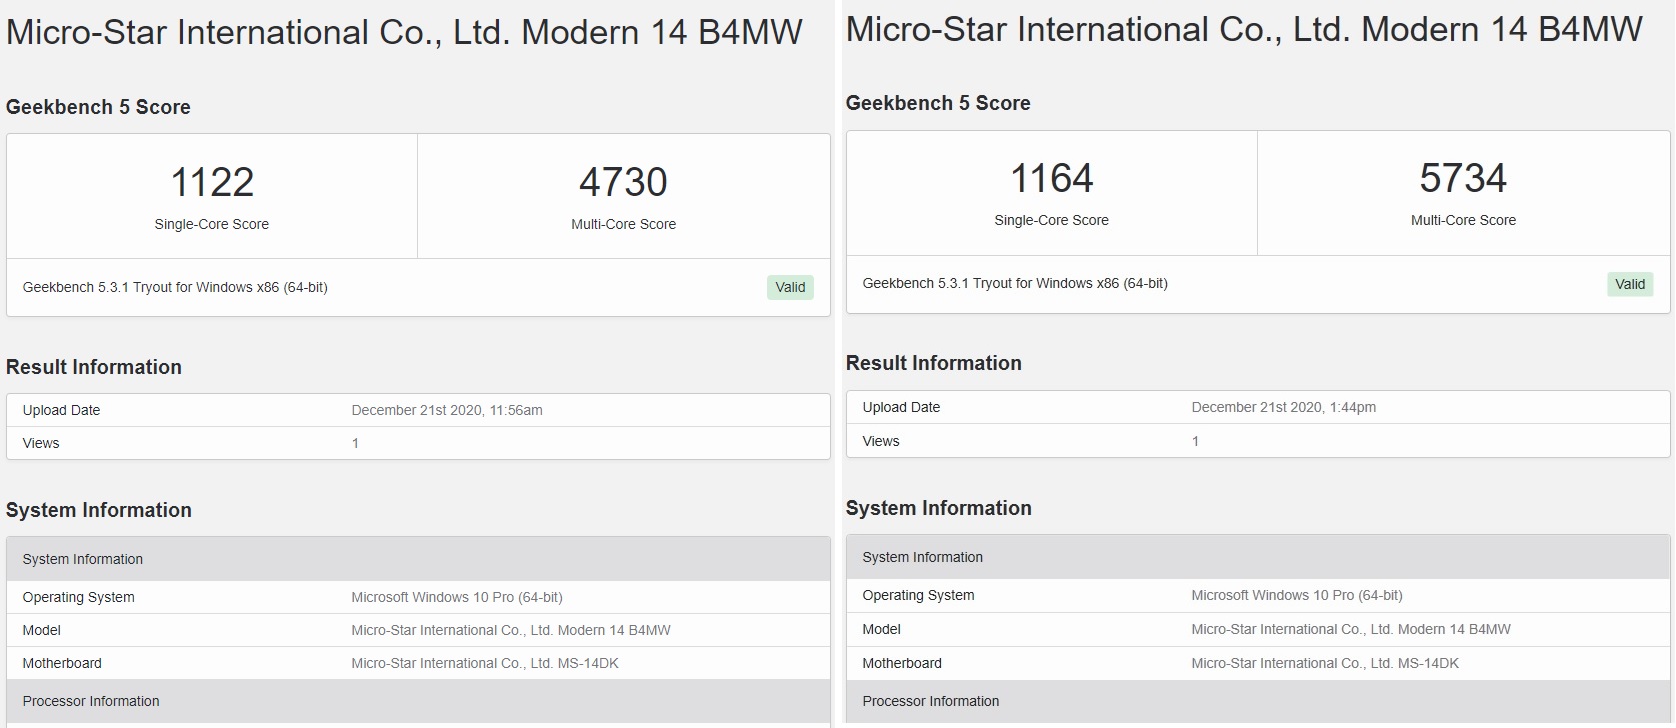1676x728 pixels.
Task: Click the right Views row label
Action: point(881,441)
